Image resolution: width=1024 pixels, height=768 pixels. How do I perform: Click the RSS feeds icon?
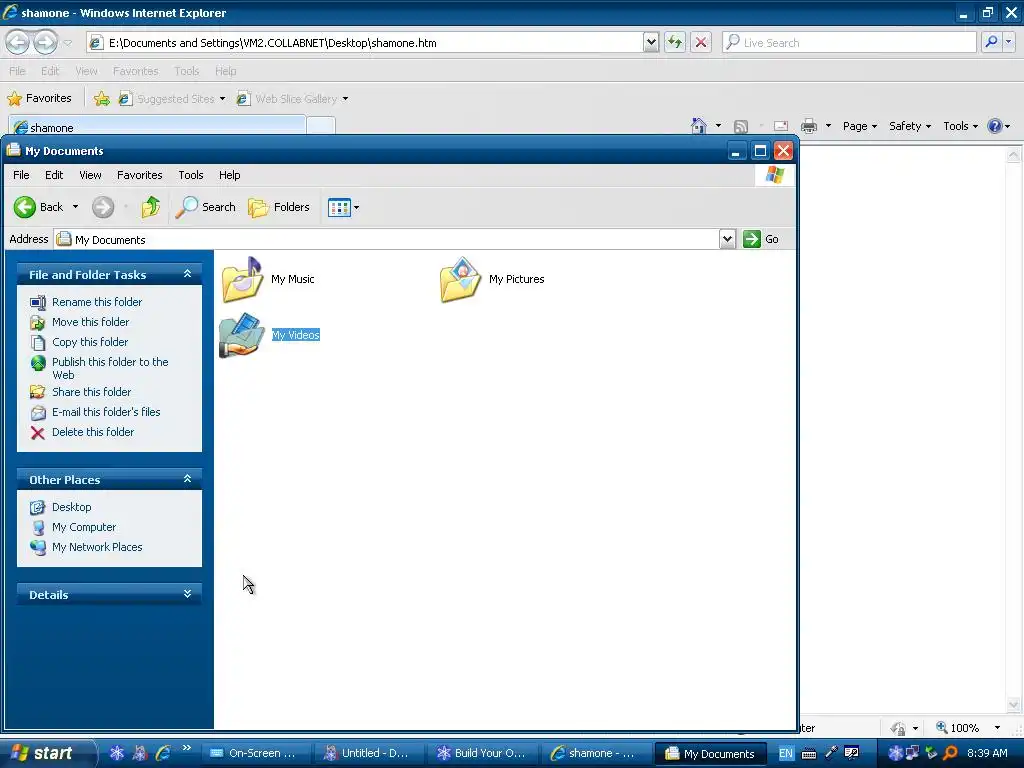(741, 127)
